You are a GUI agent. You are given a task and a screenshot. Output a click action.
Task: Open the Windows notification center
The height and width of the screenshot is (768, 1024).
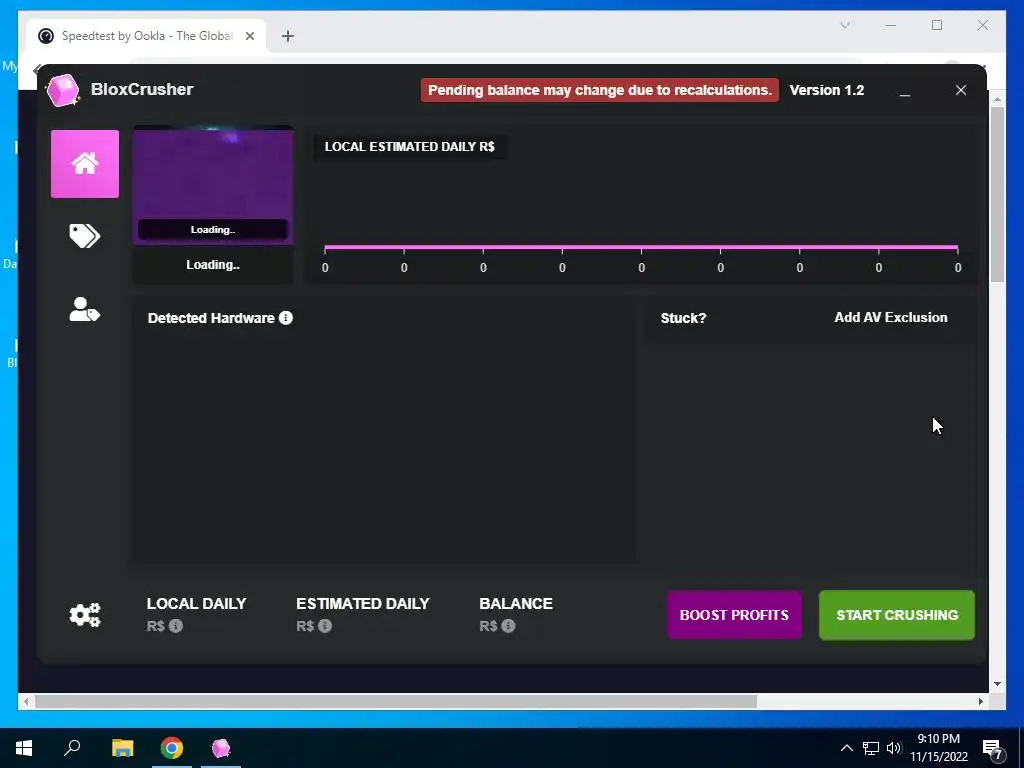tap(993, 749)
